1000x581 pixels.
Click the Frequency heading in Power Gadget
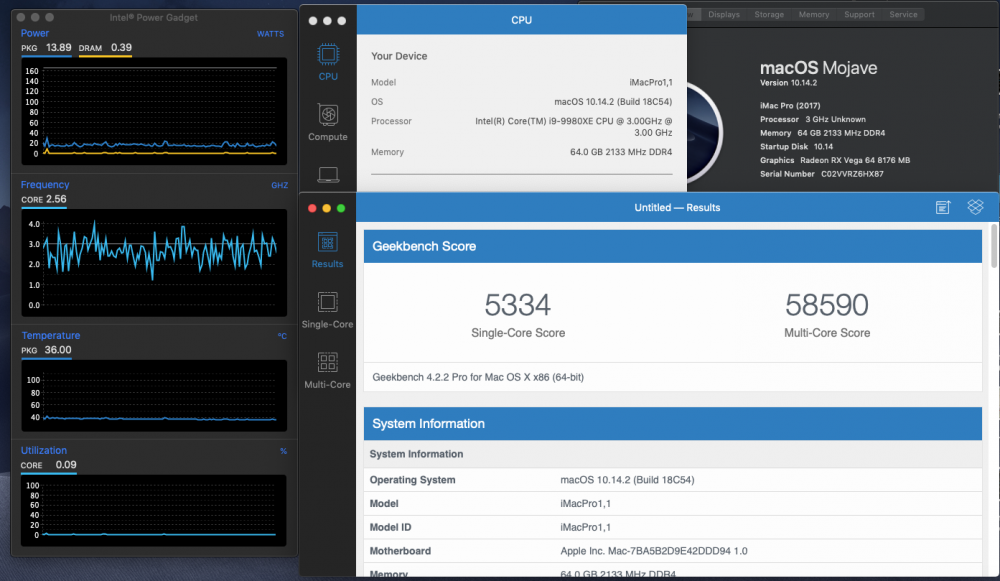tap(45, 184)
